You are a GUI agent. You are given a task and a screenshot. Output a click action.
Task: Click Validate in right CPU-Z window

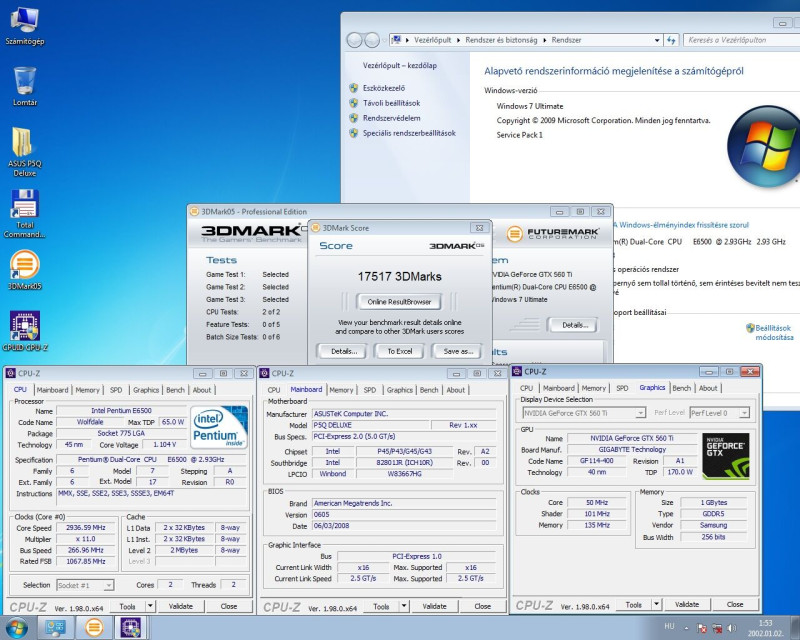(x=687, y=604)
